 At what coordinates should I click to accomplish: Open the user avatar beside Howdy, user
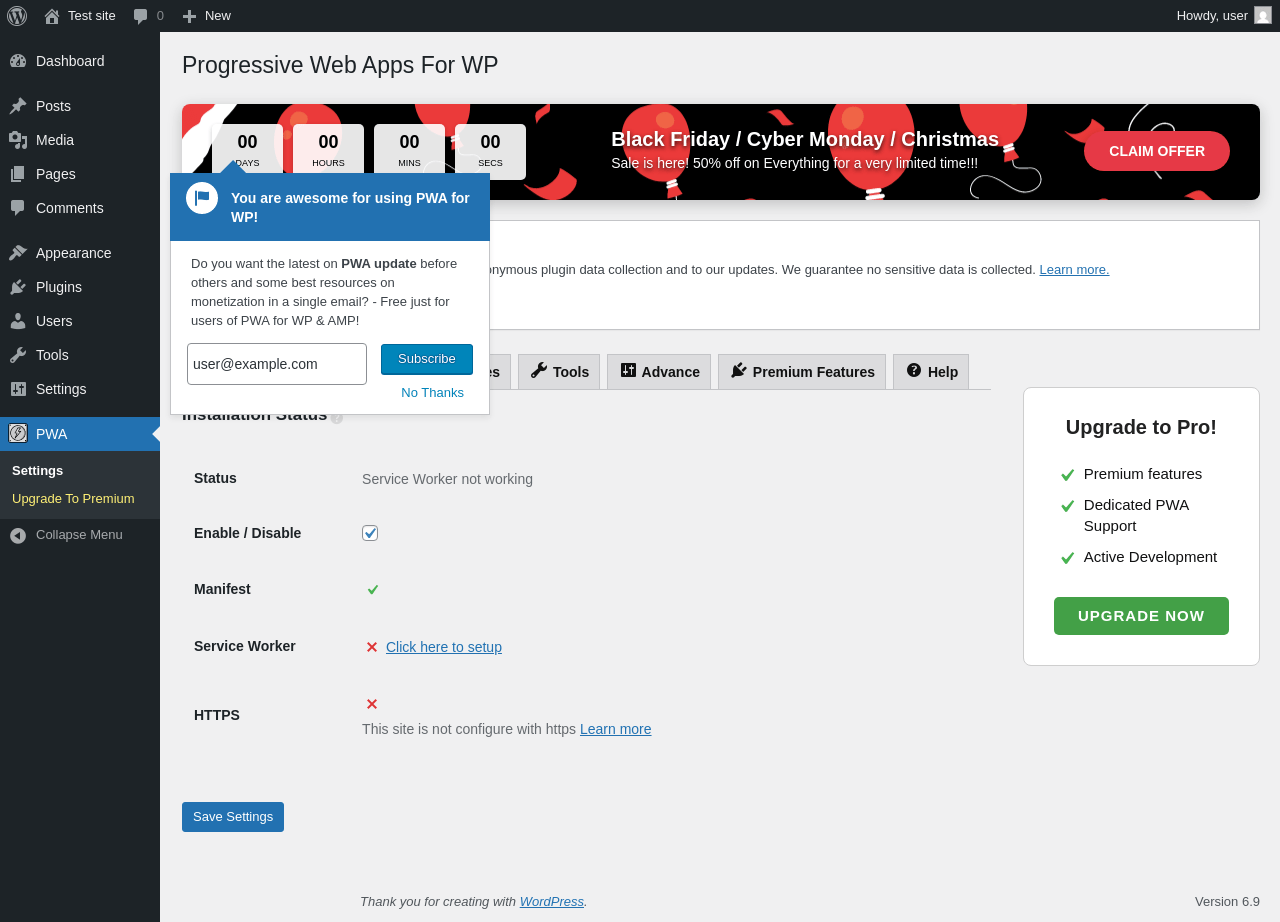coord(1263,15)
